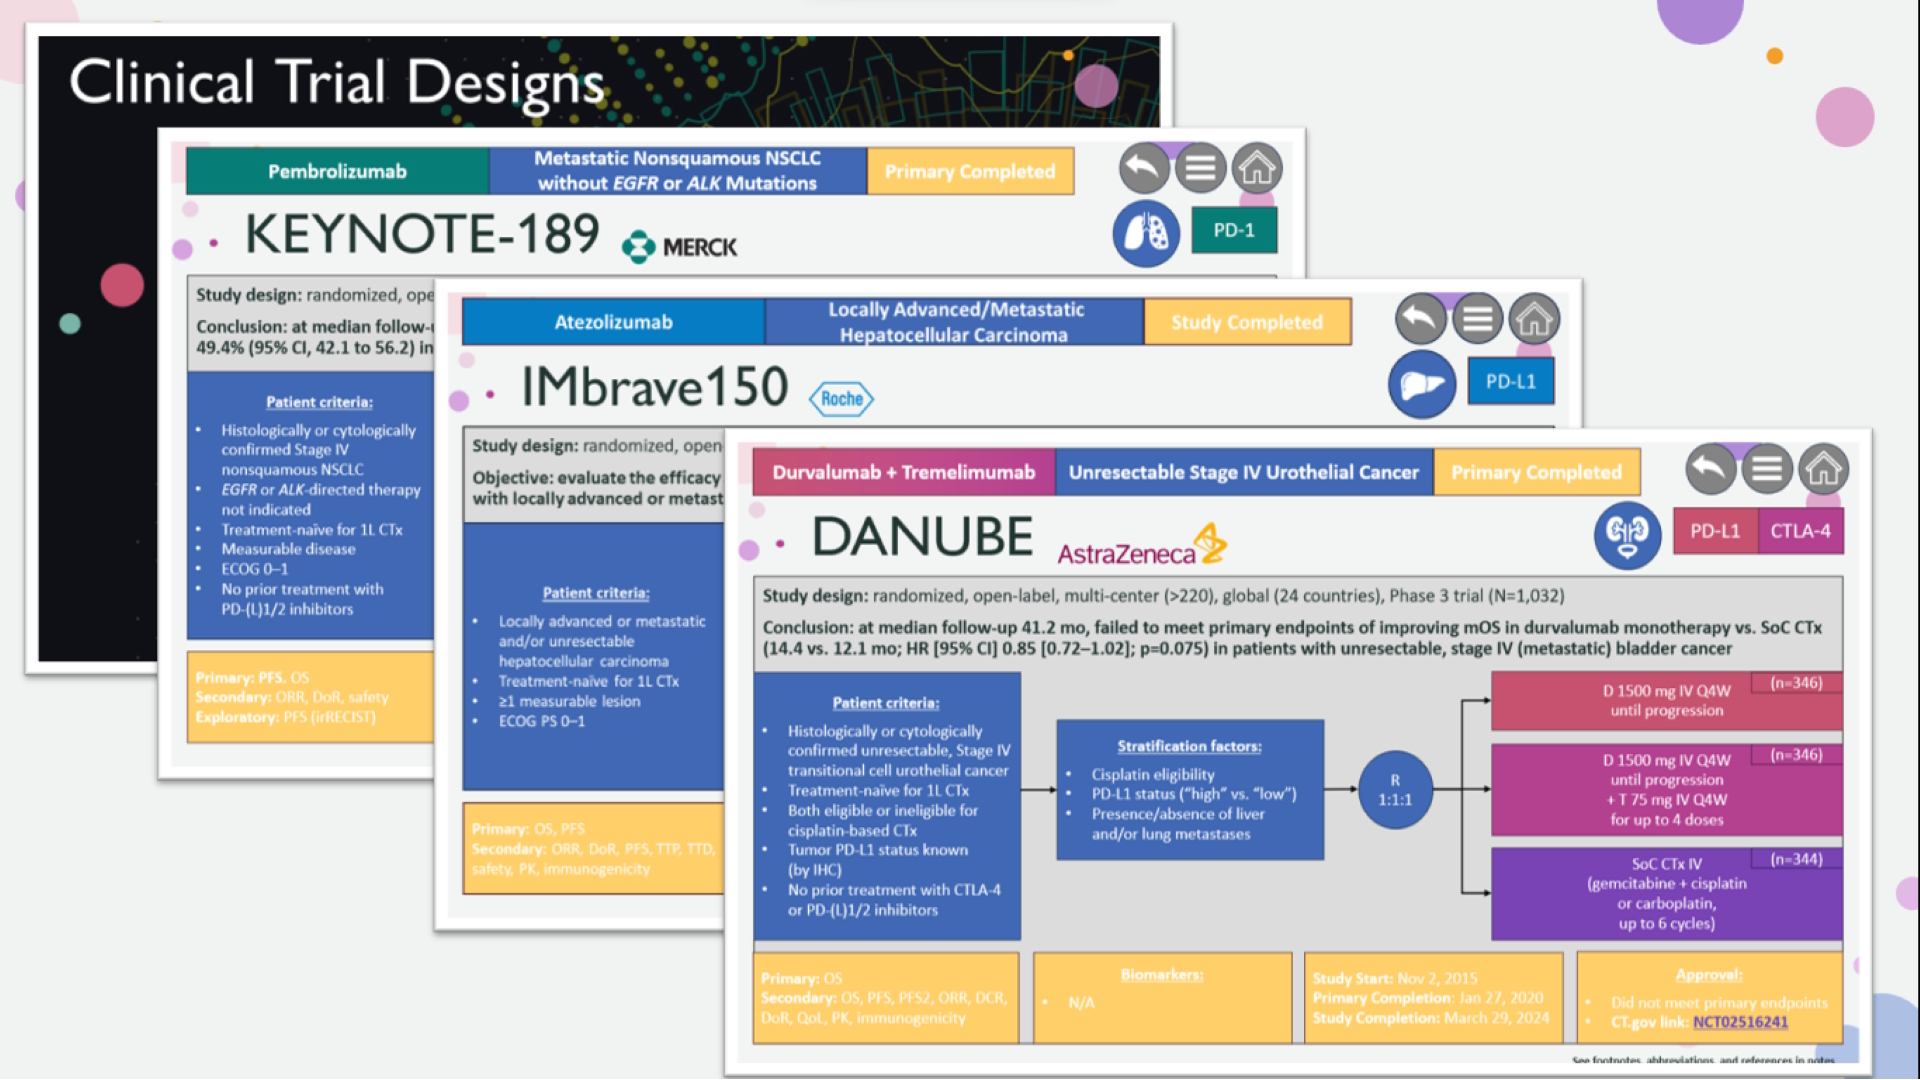Click the back arrow on DANUBE slide
1920x1080 pixels.
coord(1710,468)
